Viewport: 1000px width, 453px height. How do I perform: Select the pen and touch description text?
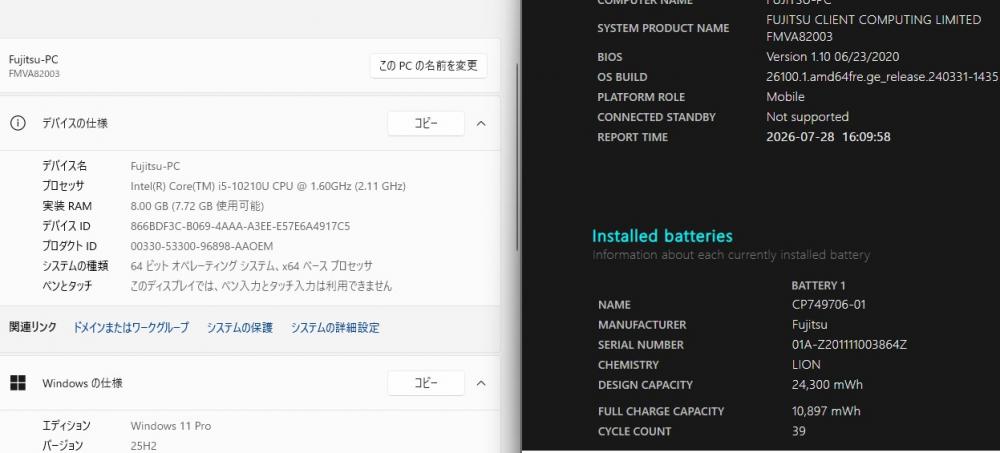[261, 286]
